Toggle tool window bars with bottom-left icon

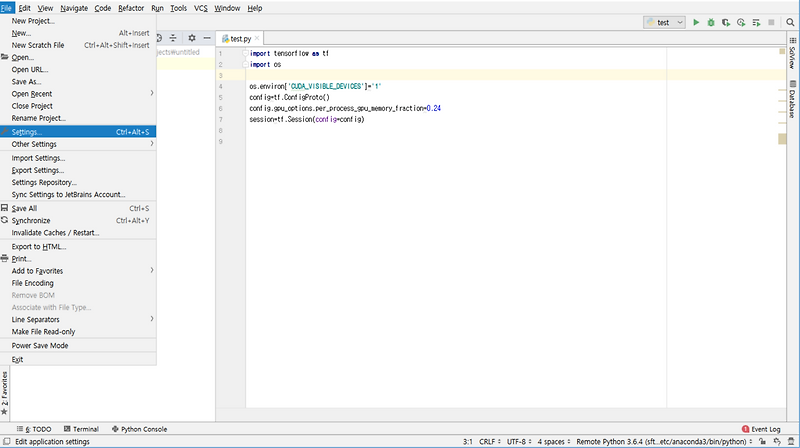pos(6,442)
